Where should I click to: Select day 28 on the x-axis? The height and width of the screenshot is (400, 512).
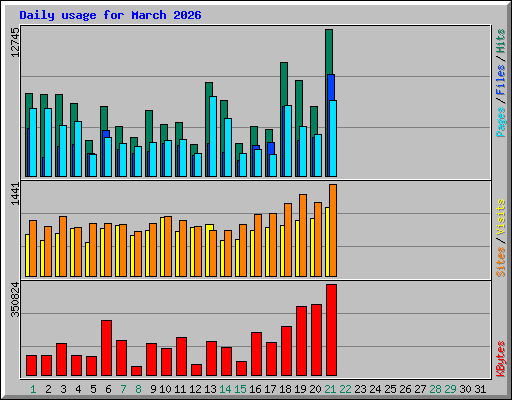click(435, 389)
